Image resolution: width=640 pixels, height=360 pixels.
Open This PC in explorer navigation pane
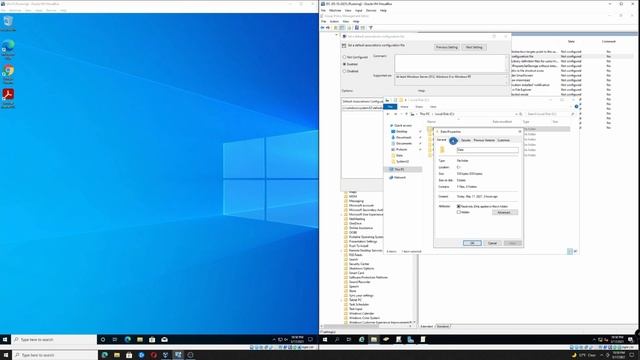pyautogui.click(x=399, y=169)
